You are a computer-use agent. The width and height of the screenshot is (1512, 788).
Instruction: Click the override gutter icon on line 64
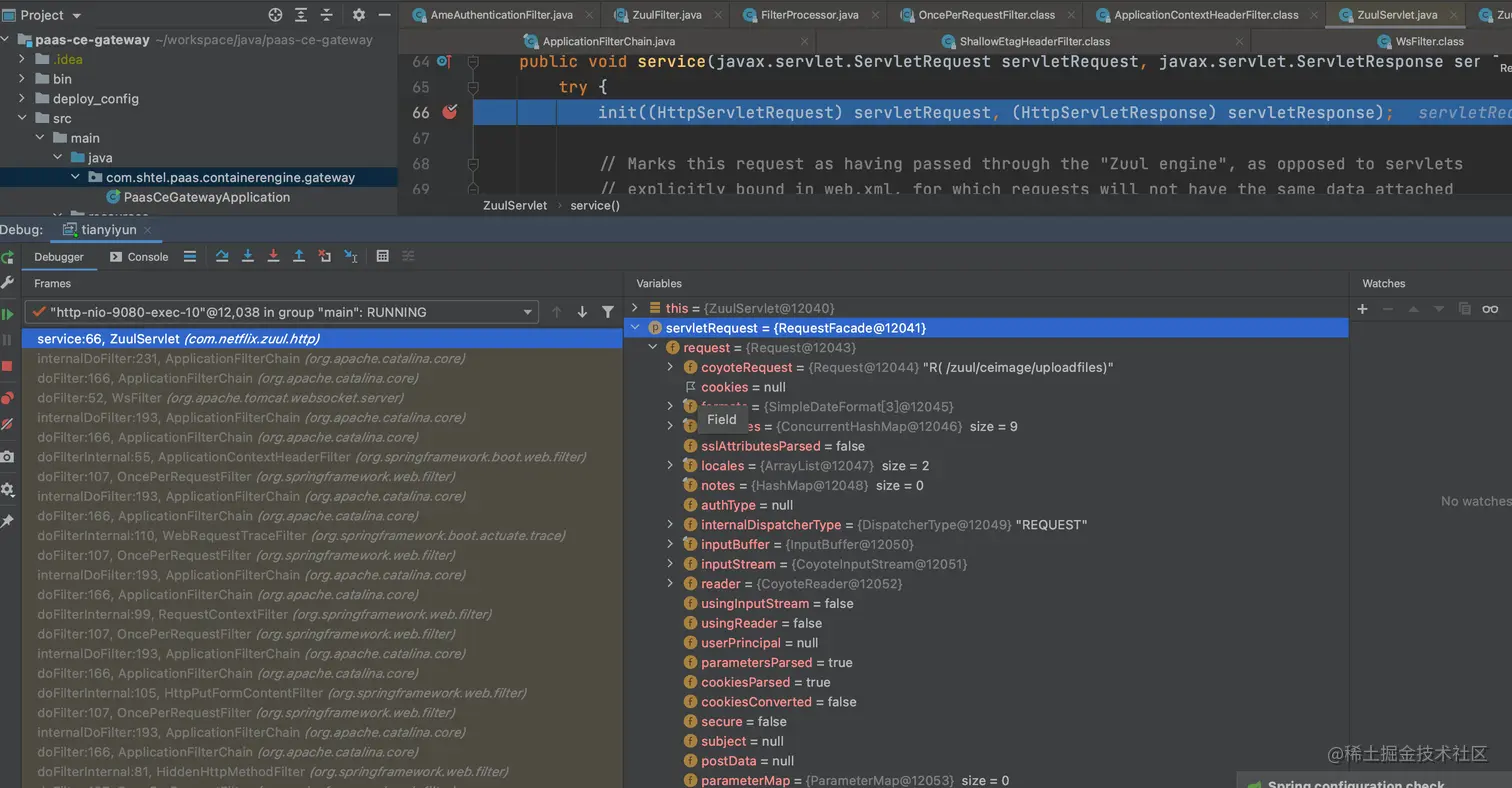(x=442, y=62)
